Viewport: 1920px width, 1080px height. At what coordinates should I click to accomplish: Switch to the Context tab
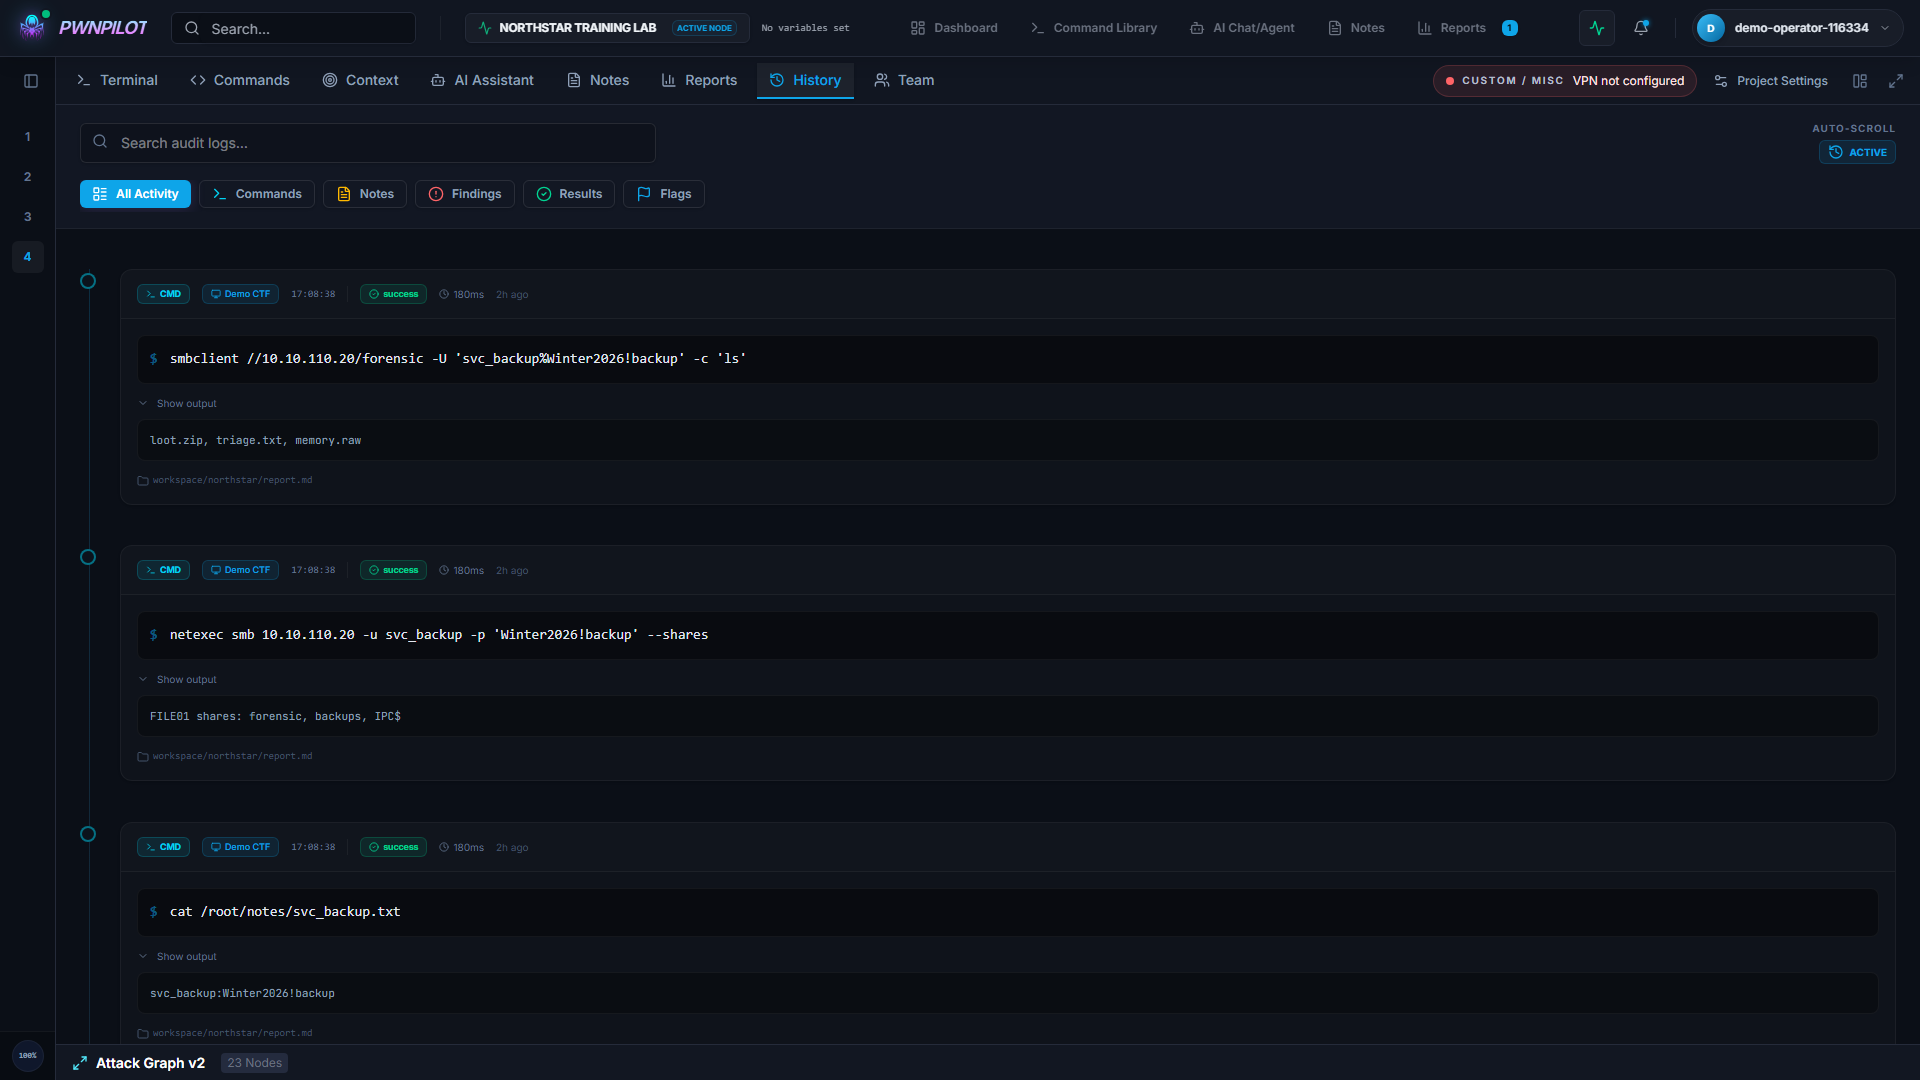pos(360,81)
